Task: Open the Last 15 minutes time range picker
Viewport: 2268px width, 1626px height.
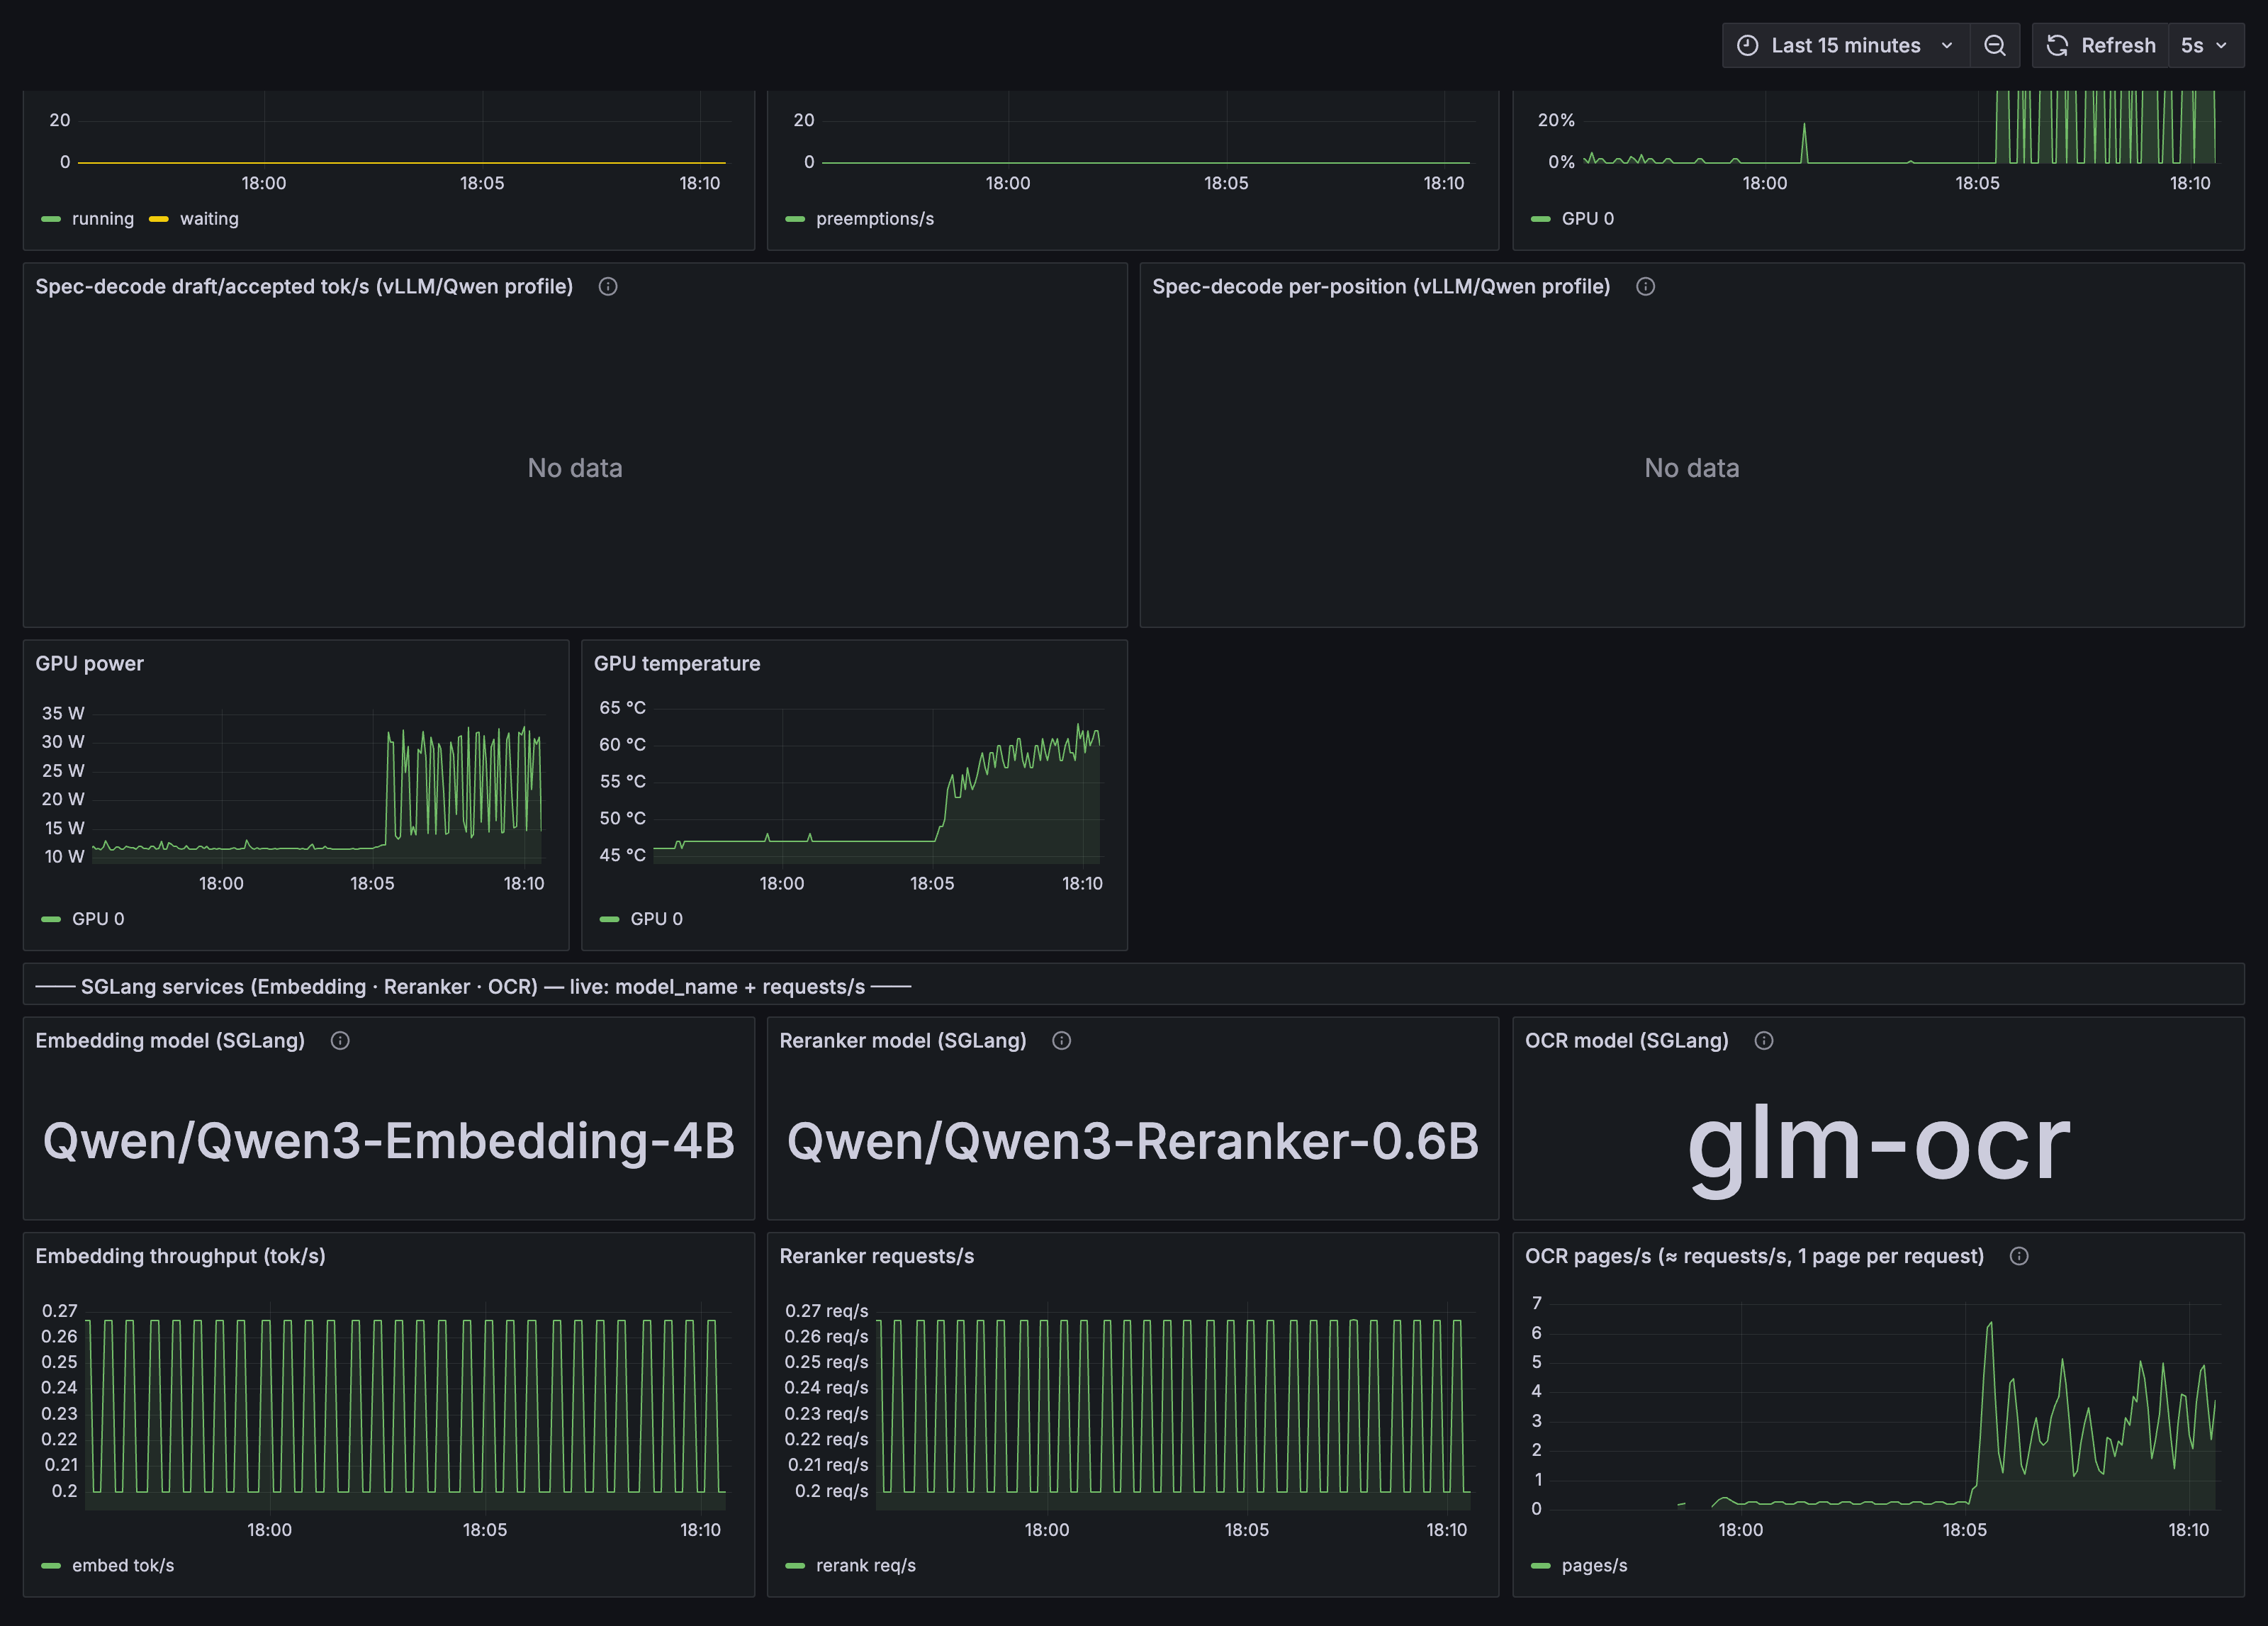Action: click(x=1845, y=45)
